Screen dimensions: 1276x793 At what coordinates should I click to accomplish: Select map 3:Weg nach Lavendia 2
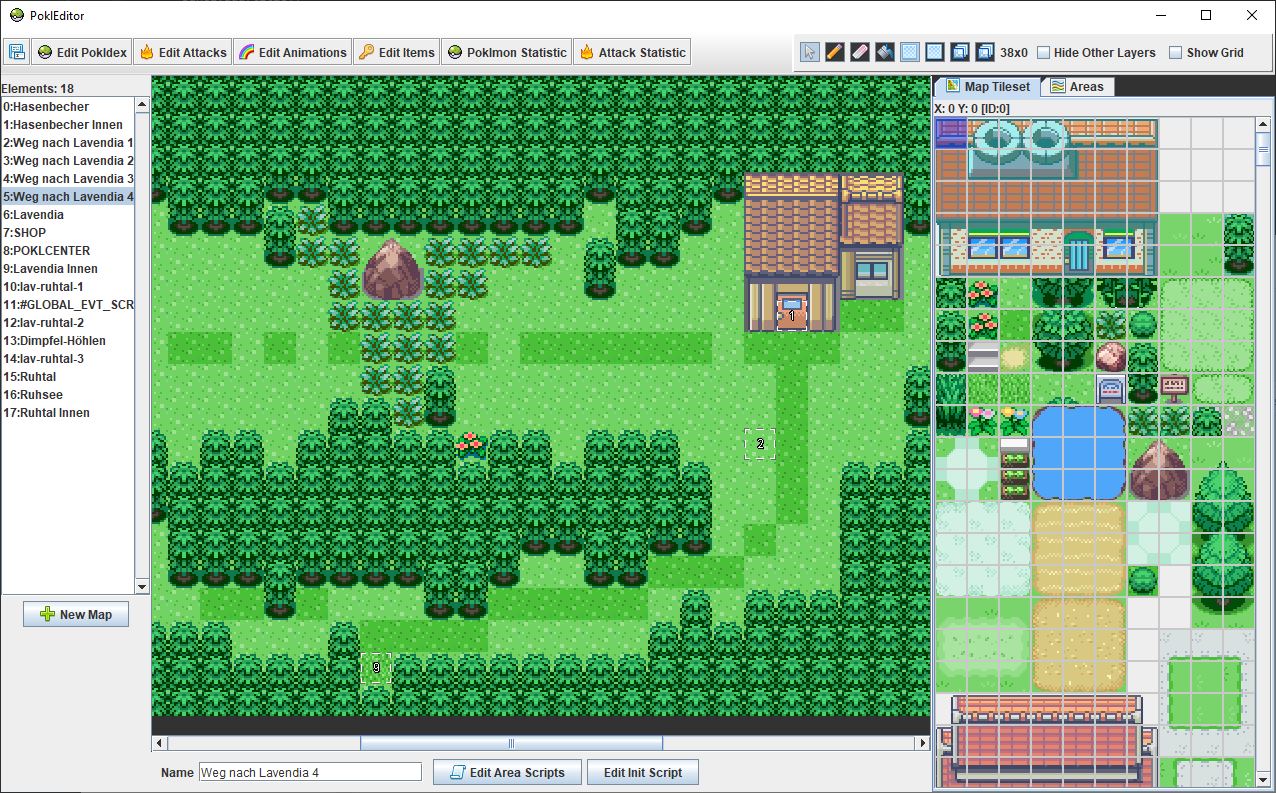tap(68, 160)
